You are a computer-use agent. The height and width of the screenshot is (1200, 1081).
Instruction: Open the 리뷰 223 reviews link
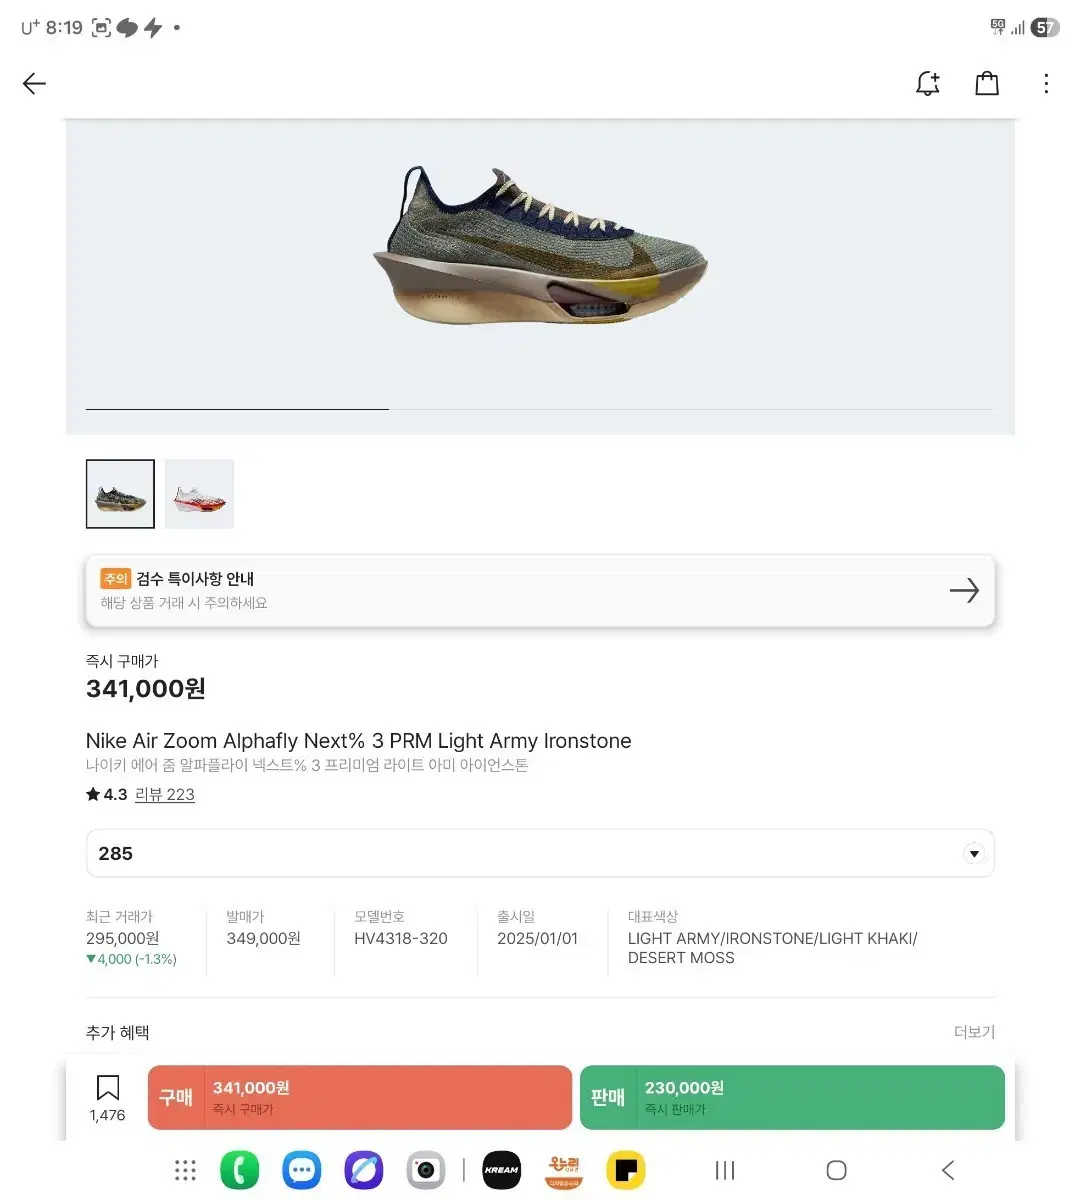point(165,795)
